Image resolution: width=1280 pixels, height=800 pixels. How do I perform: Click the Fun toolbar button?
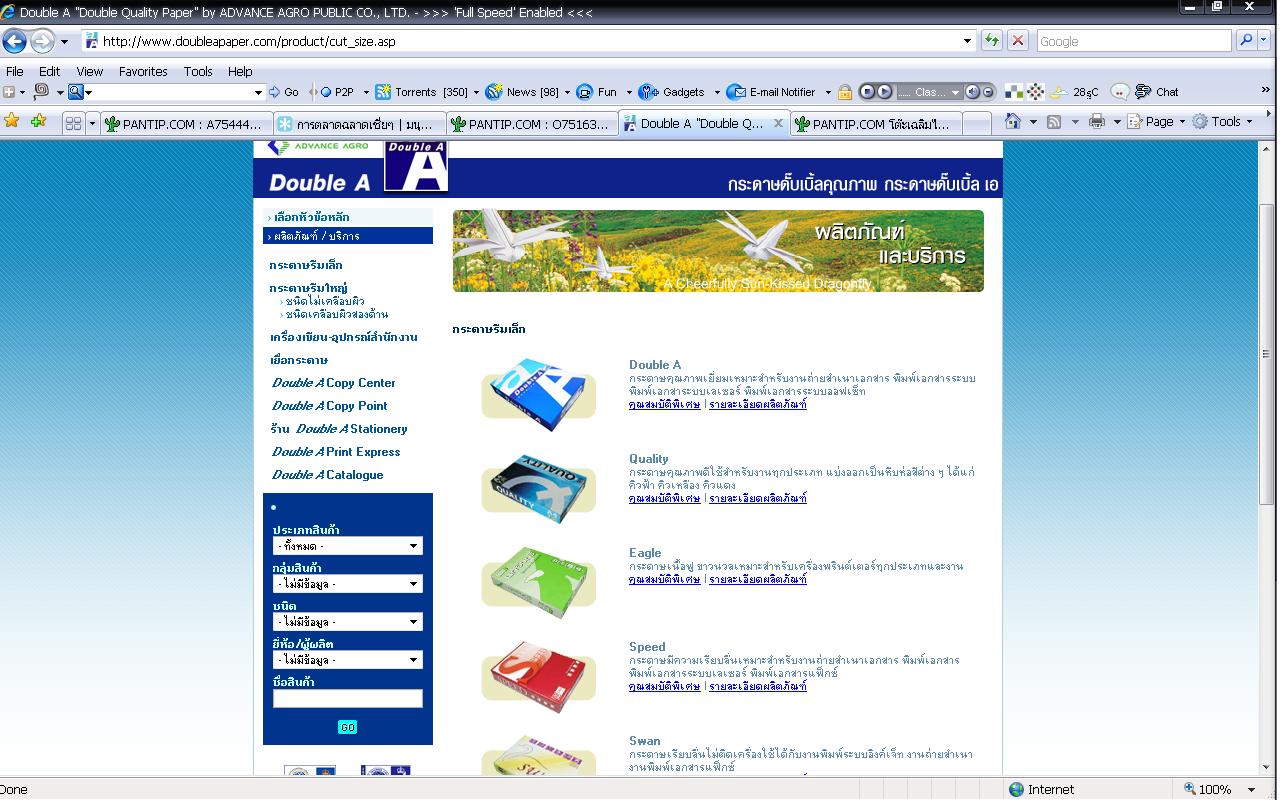pyautogui.click(x=598, y=92)
